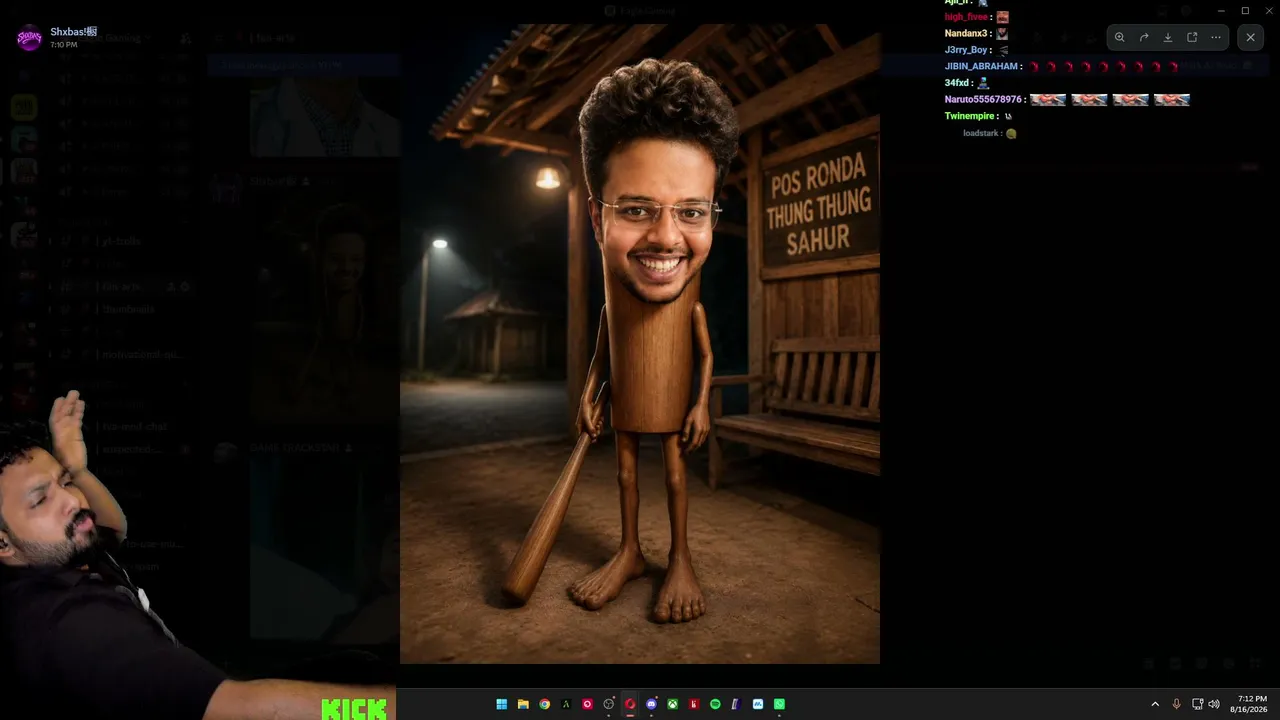Click J3rry_Boy's name in the chat overlay
The image size is (1280, 720).
tap(967, 50)
